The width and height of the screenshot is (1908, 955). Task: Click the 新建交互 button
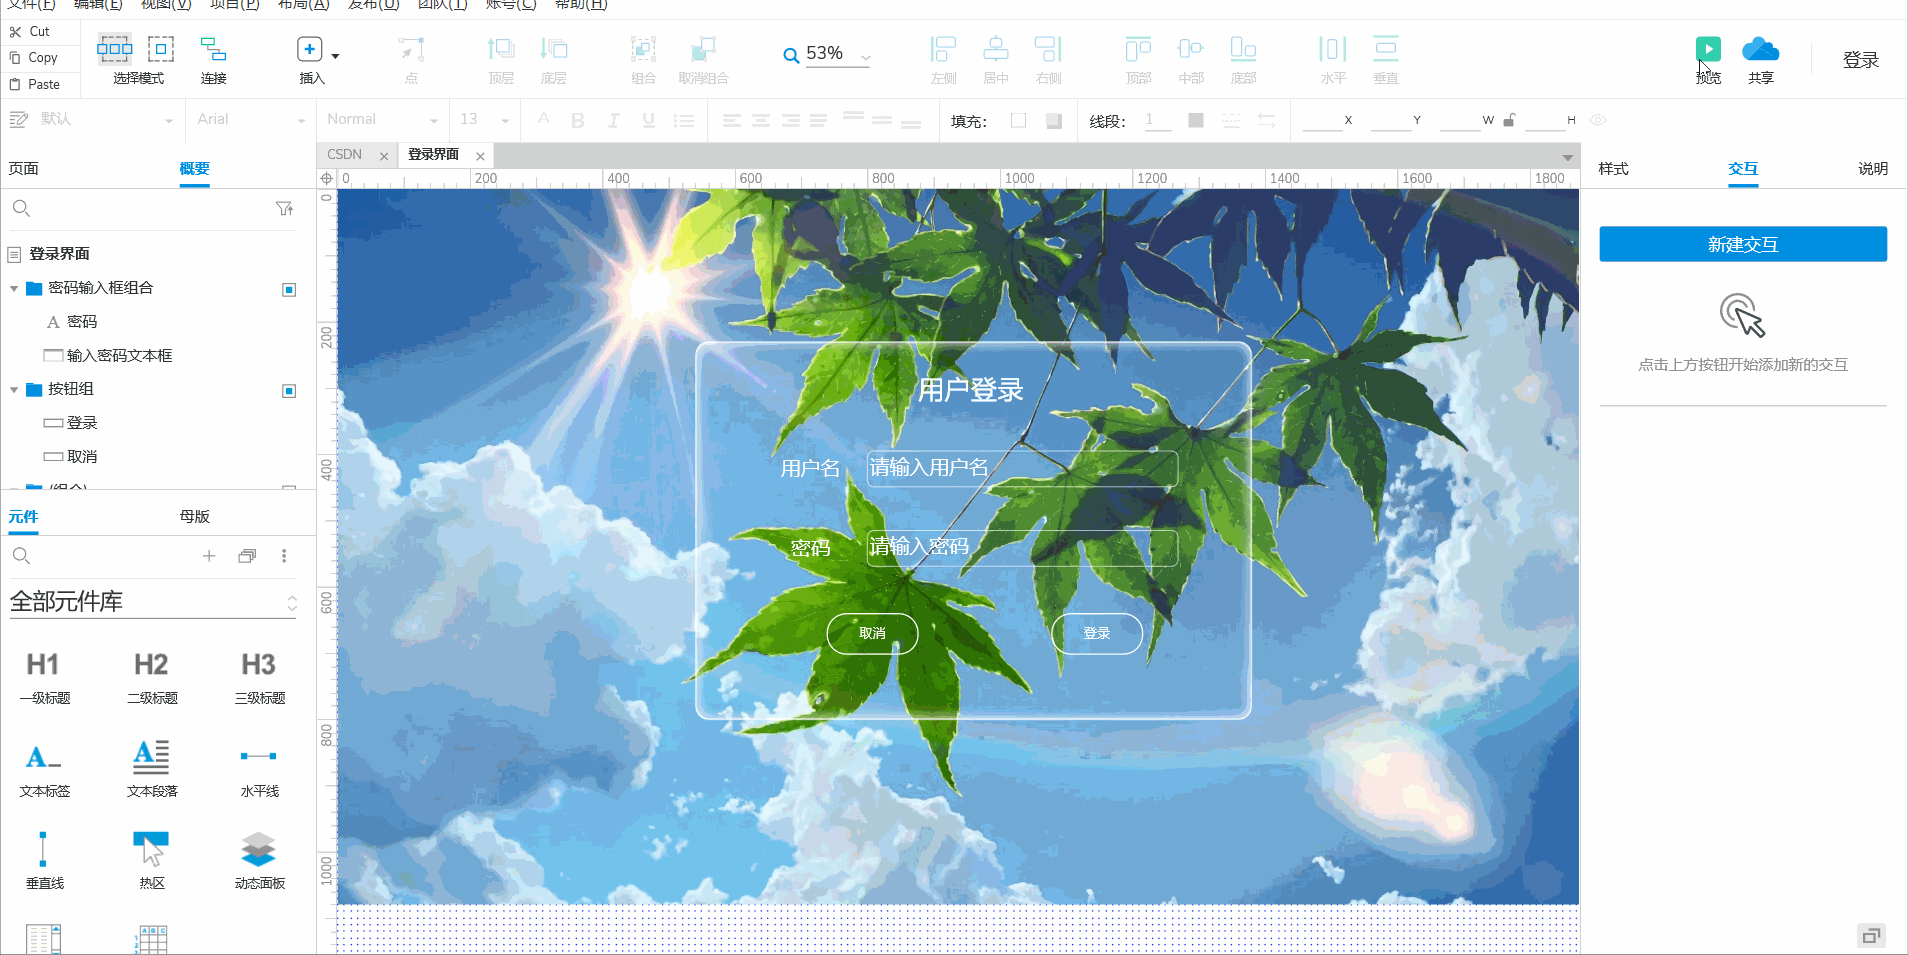coord(1742,244)
